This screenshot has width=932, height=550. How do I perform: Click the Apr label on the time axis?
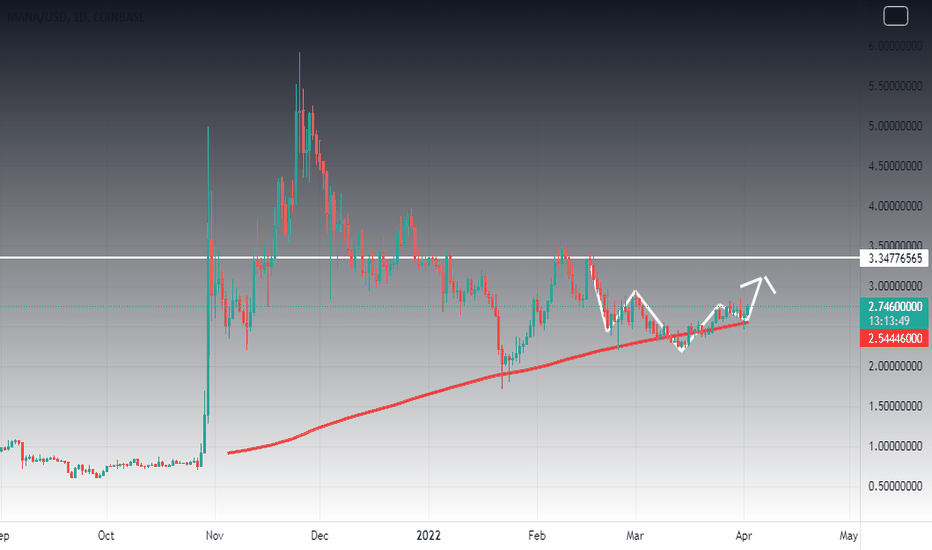point(744,536)
